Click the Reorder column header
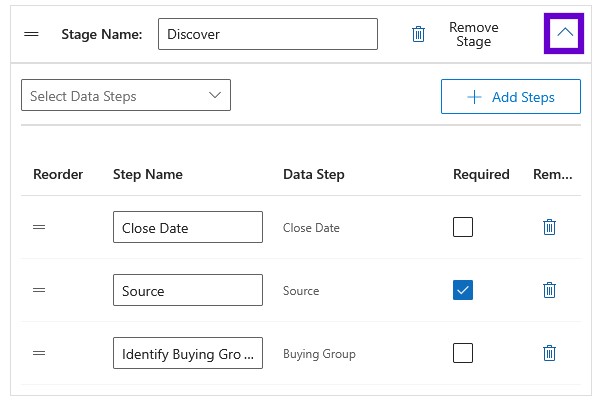Screen dimensions: 602x407 58,174
